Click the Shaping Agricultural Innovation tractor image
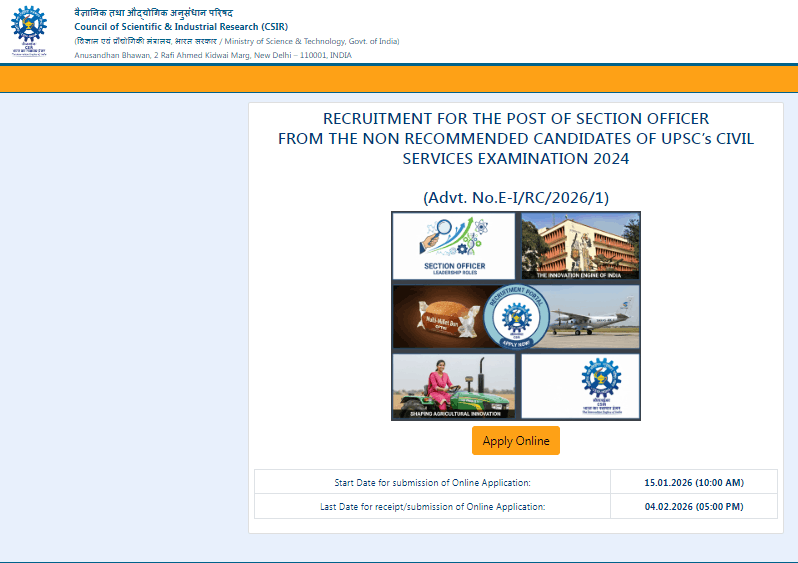This screenshot has width=798, height=563. pos(454,386)
